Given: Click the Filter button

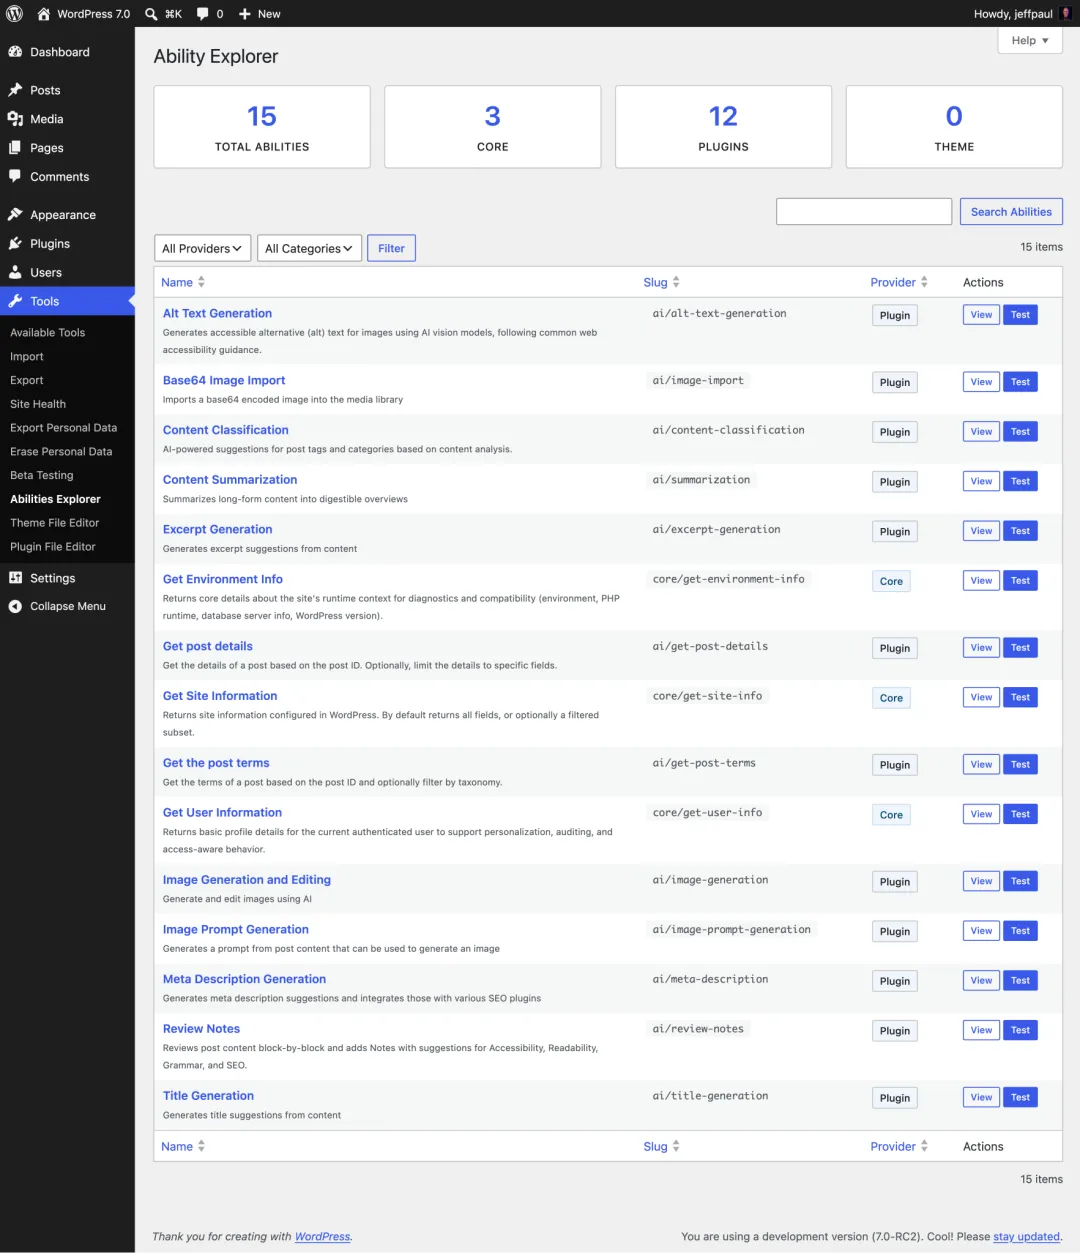Looking at the screenshot, I should pos(391,248).
